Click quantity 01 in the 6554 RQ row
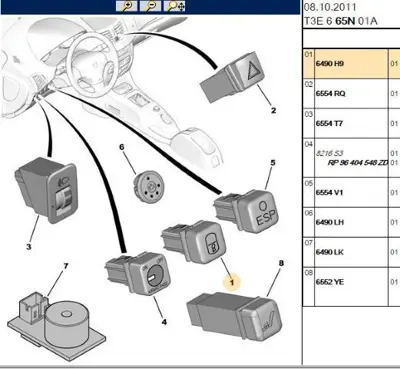The width and height of the screenshot is (400, 369). (x=394, y=93)
